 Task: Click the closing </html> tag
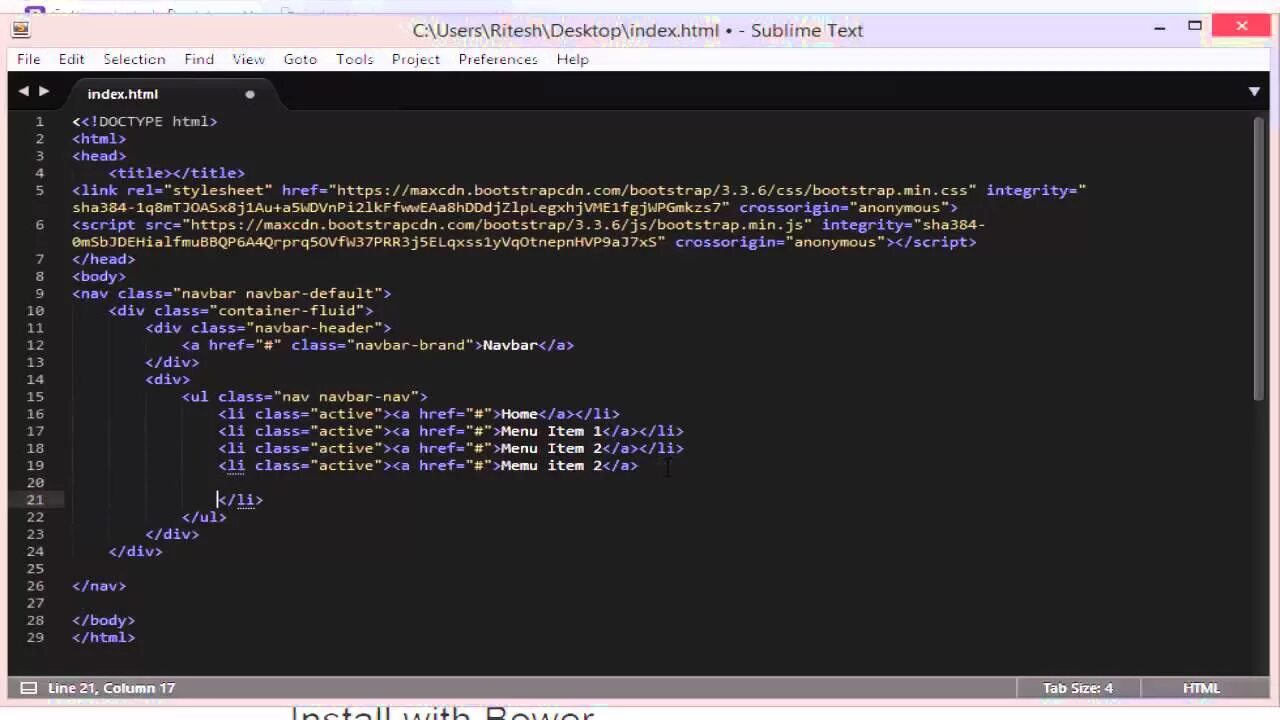pyautogui.click(x=103, y=637)
